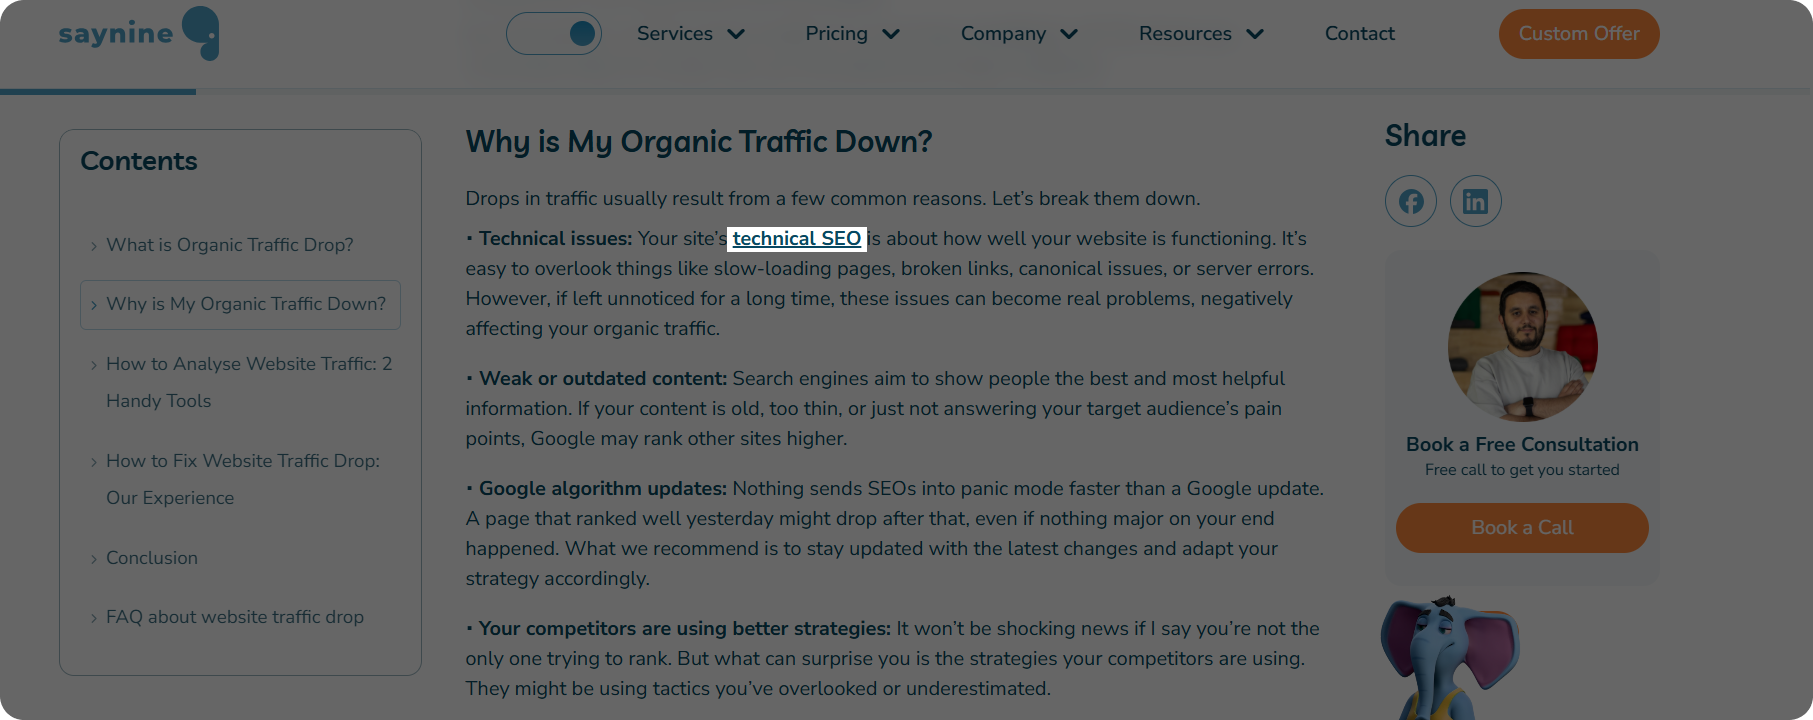Viewport: 1813px width, 720px height.
Task: Click arrow beside What is Organic Traffic Drop
Action: coord(94,246)
